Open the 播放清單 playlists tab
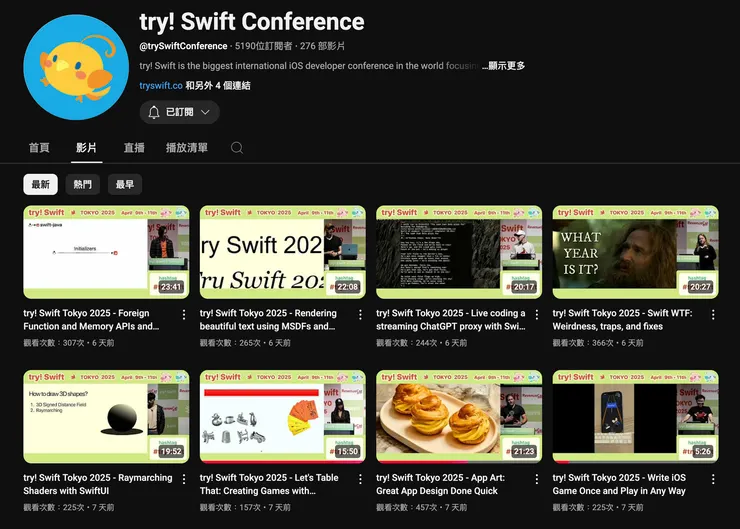 pos(187,148)
